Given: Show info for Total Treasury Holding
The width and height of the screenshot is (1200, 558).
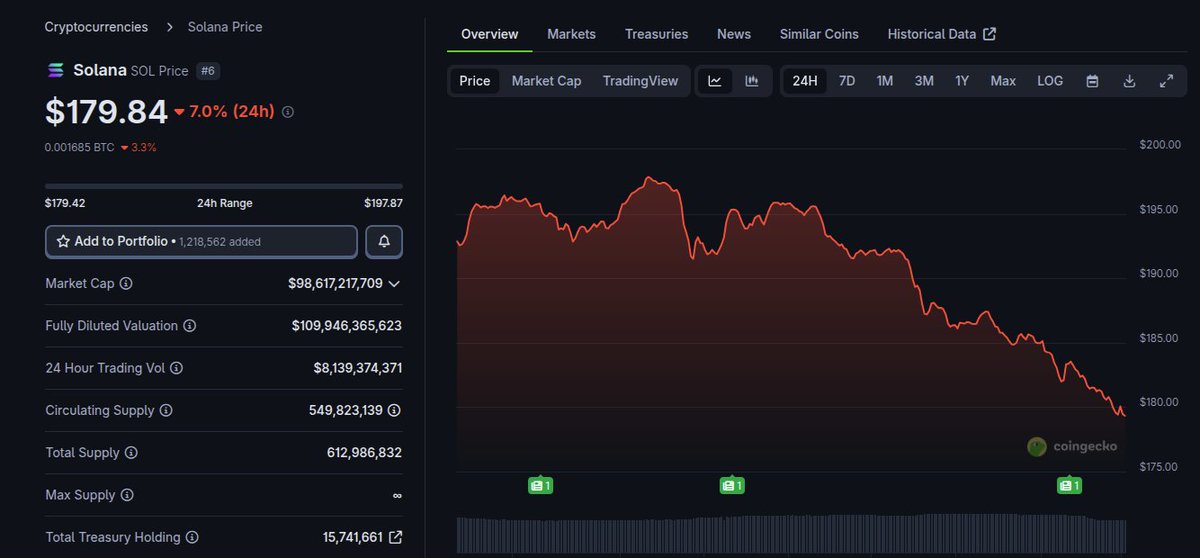Looking at the screenshot, I should 191,537.
